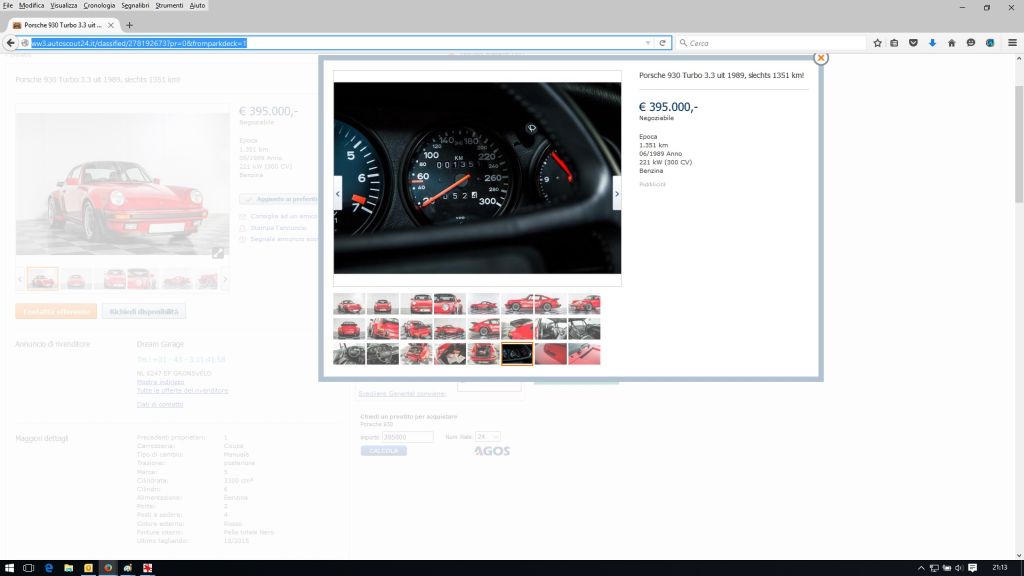Open the Firefox hamburger menu
Viewport: 1024px width, 576px height.
point(1012,43)
